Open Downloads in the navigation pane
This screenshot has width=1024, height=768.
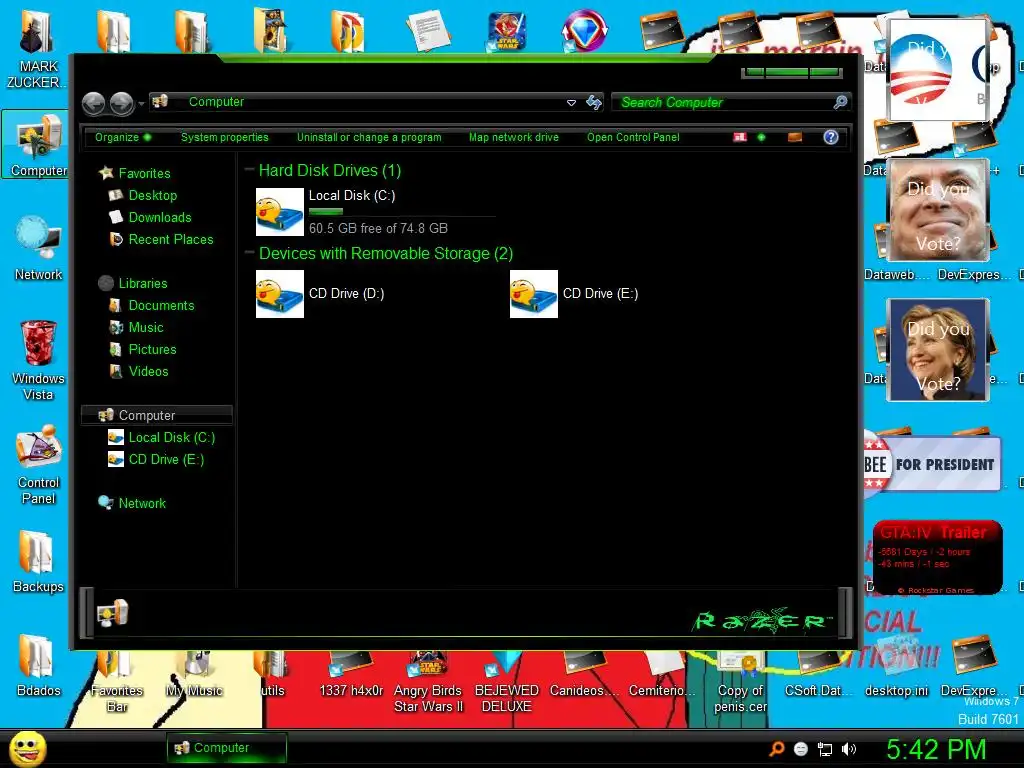point(160,217)
